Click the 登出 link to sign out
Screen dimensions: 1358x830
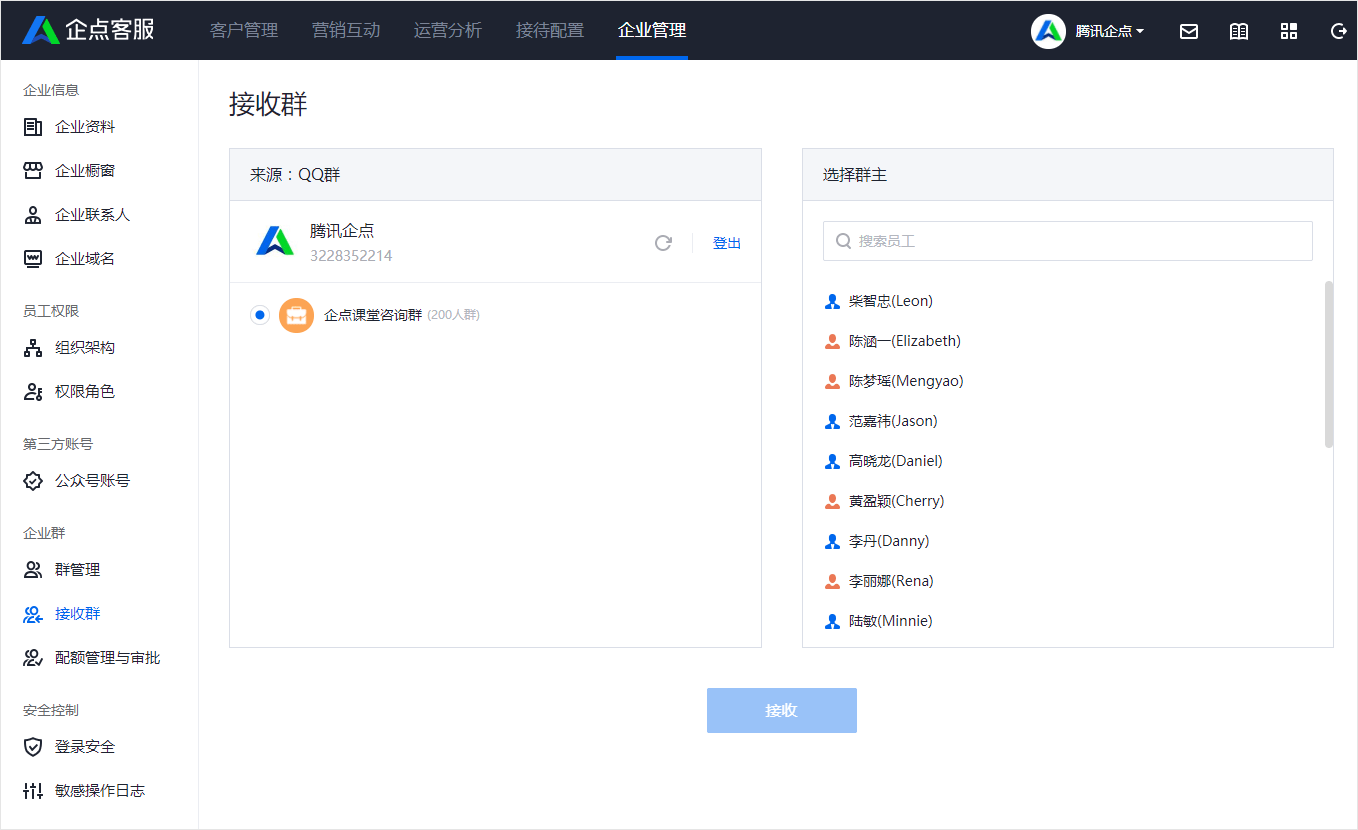(x=727, y=242)
